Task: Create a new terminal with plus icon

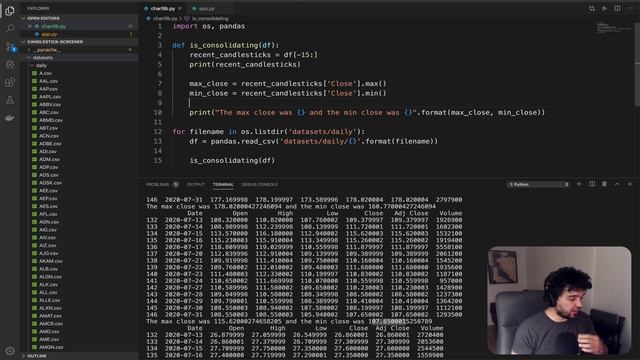Action: pos(579,184)
